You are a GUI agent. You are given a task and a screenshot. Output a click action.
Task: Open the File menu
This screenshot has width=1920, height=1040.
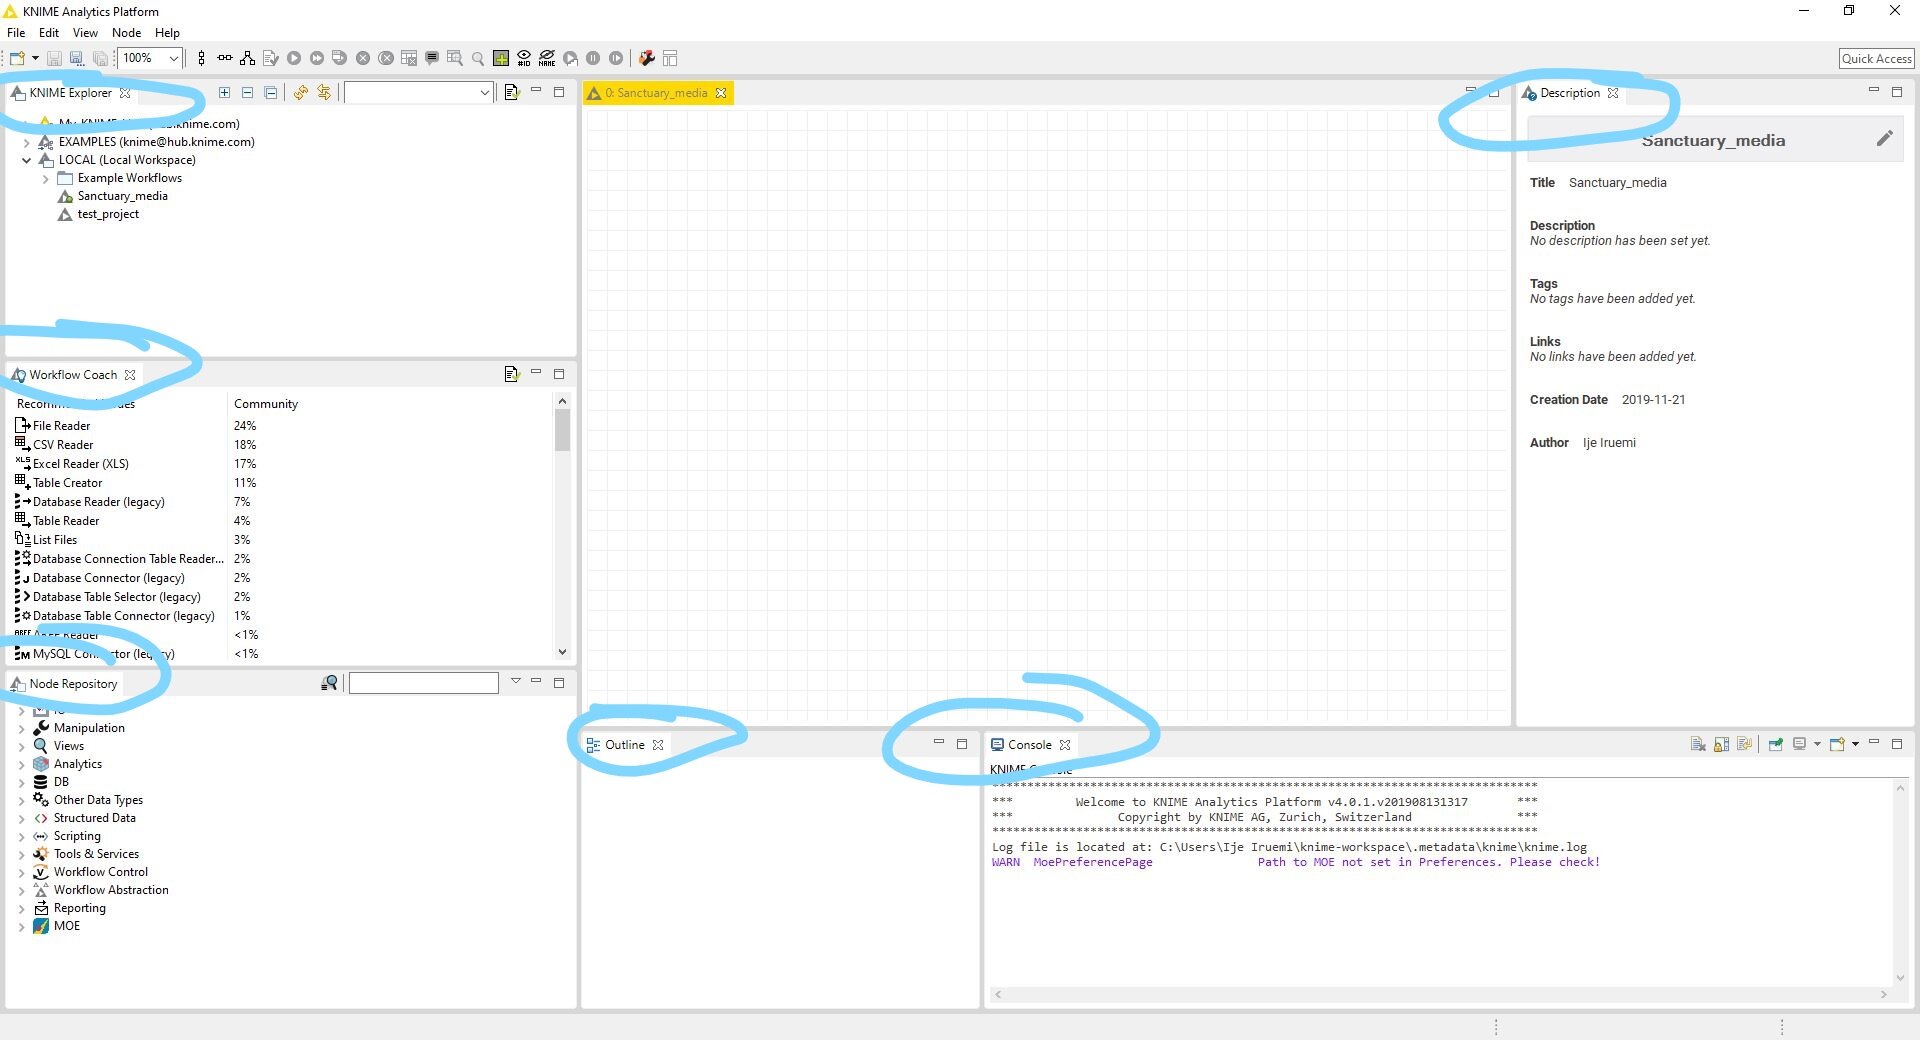(16, 32)
